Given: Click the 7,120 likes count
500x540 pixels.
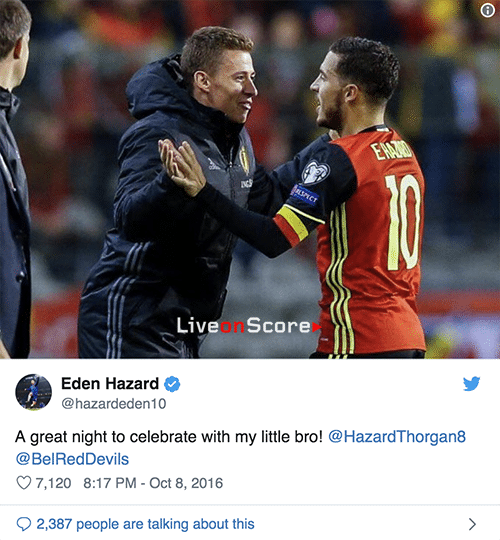Looking at the screenshot, I should click(53, 483).
